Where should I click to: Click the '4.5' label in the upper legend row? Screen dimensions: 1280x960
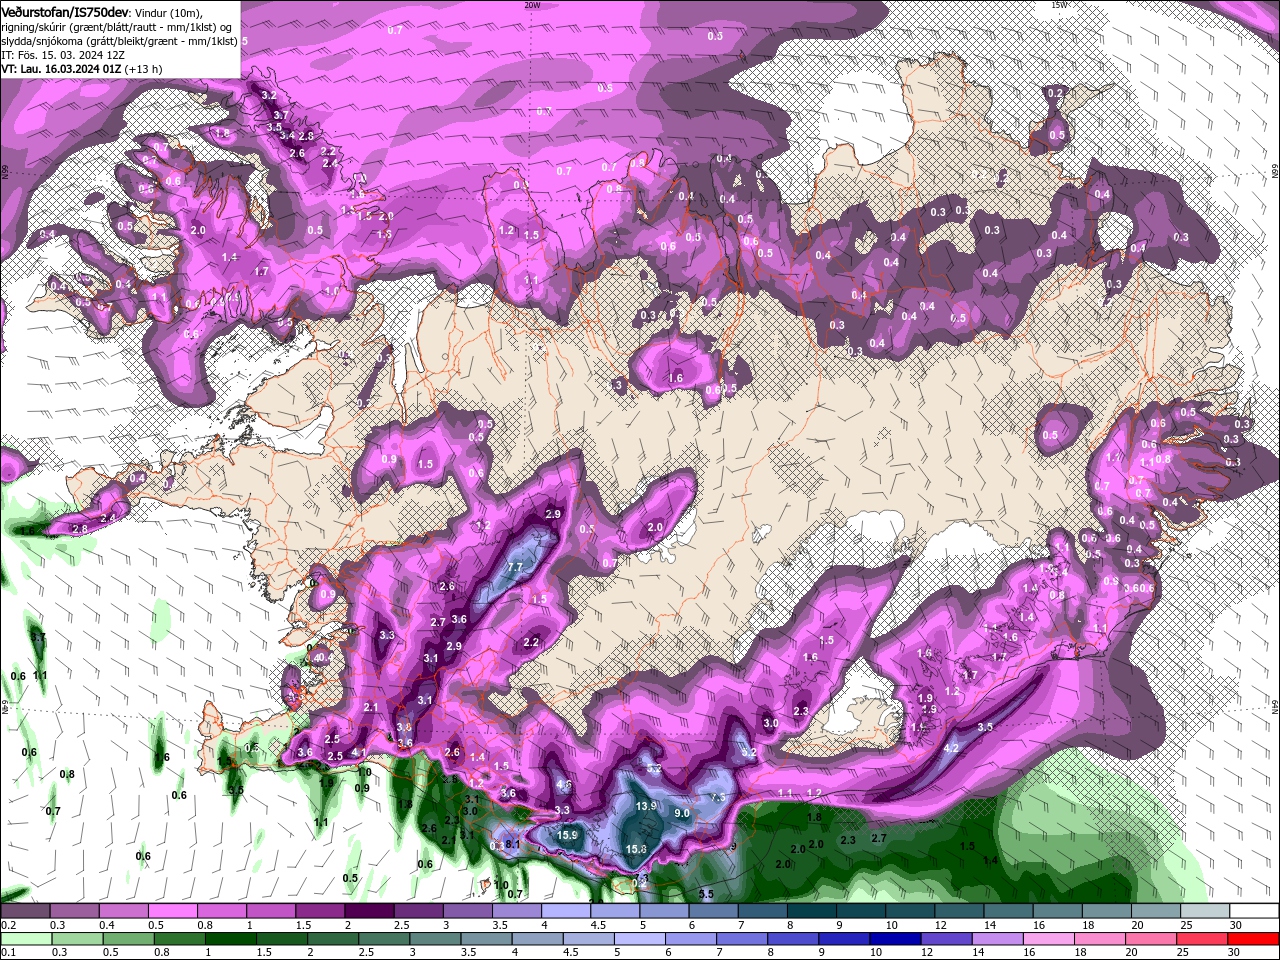[x=598, y=925]
